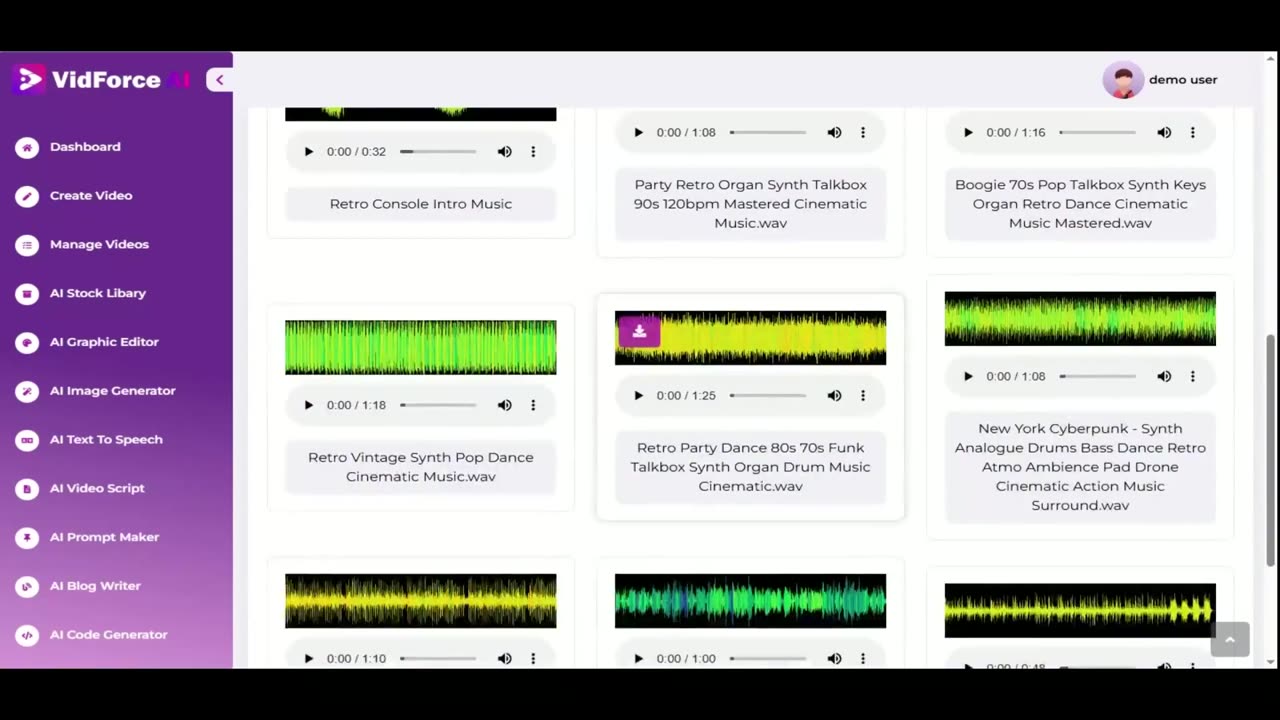Open AI Graphic Editor

(104, 342)
